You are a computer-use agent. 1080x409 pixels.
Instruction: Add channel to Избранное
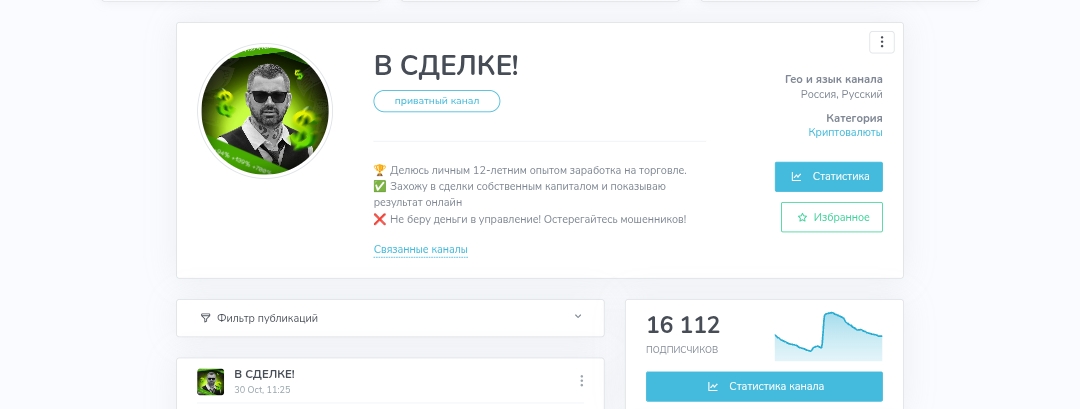point(831,217)
